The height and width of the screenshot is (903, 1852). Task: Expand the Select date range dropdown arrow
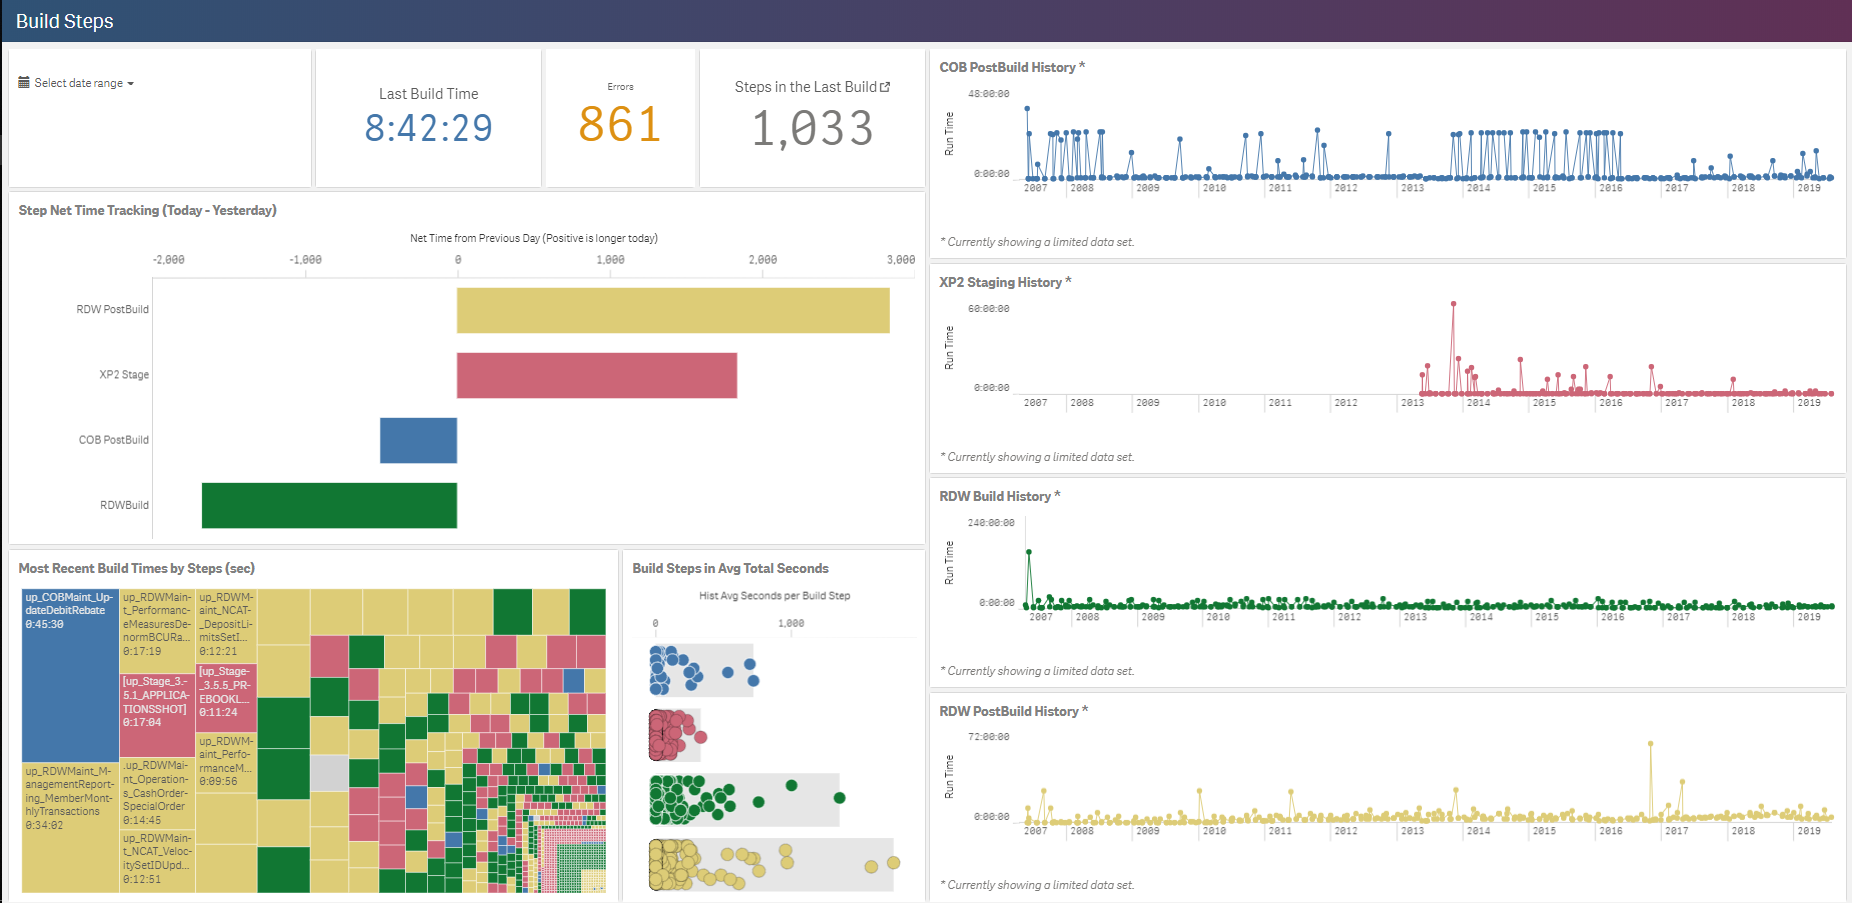130,84
